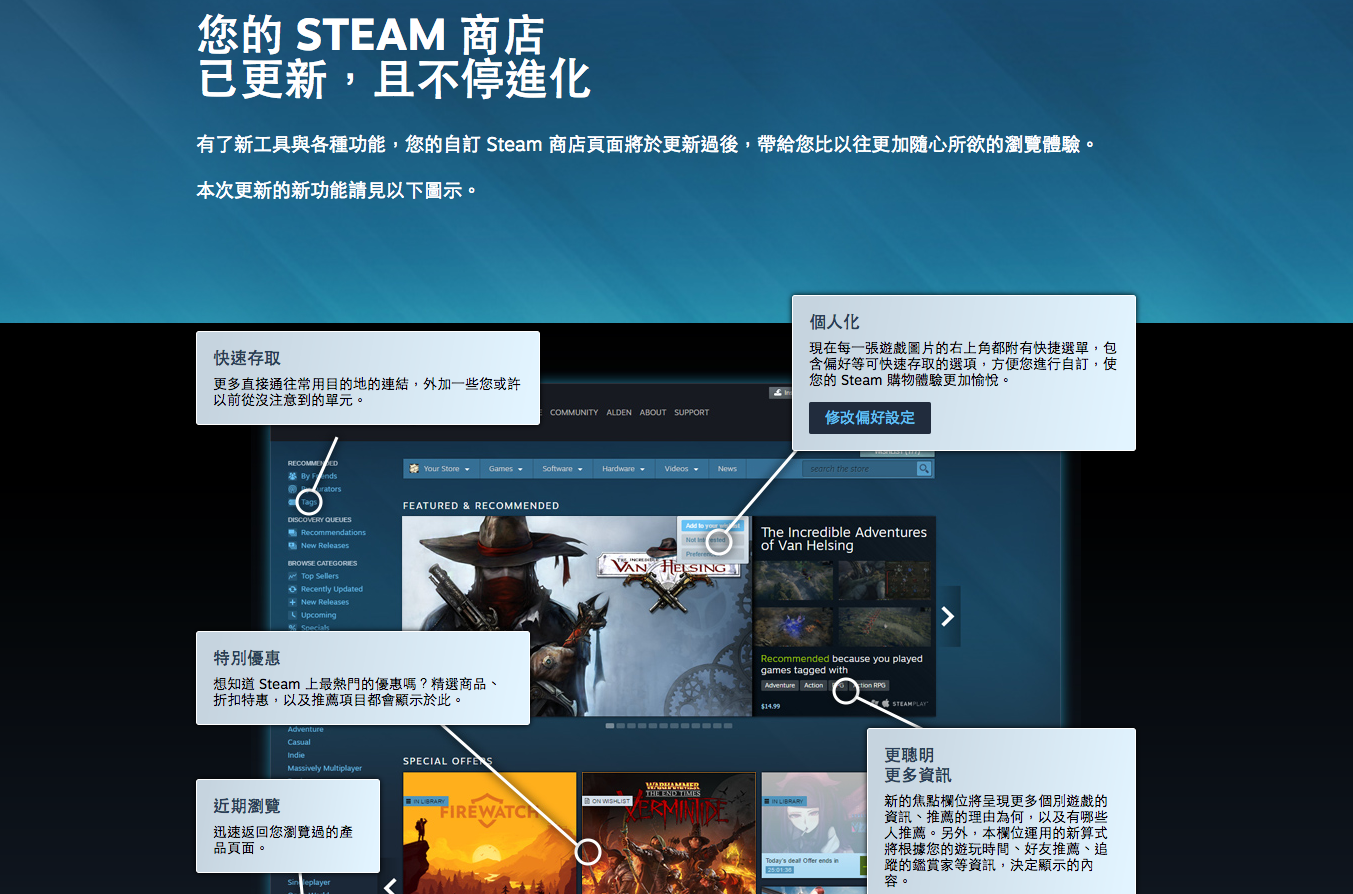The height and width of the screenshot is (894, 1353).
Task: Expand the Software dropdown
Action: tap(562, 469)
